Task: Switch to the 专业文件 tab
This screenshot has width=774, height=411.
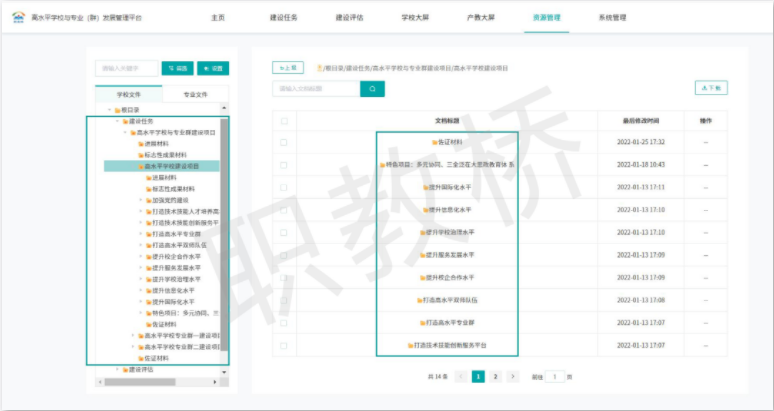Action: pyautogui.click(x=195, y=94)
